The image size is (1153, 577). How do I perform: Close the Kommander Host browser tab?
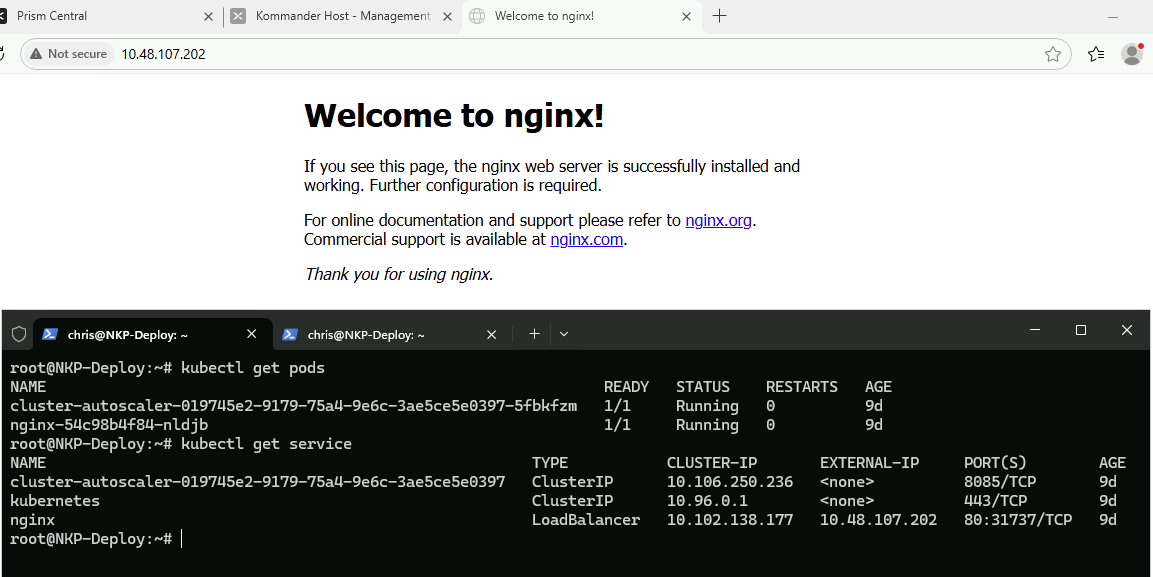point(447,16)
